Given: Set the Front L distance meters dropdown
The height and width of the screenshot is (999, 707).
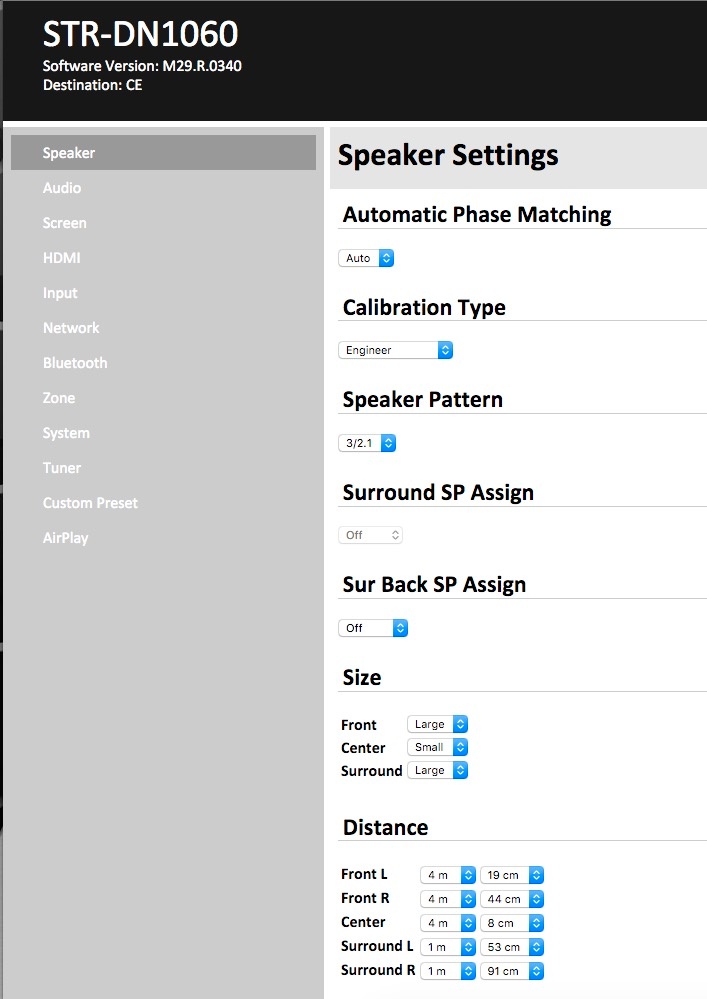Looking at the screenshot, I should click(x=447, y=875).
